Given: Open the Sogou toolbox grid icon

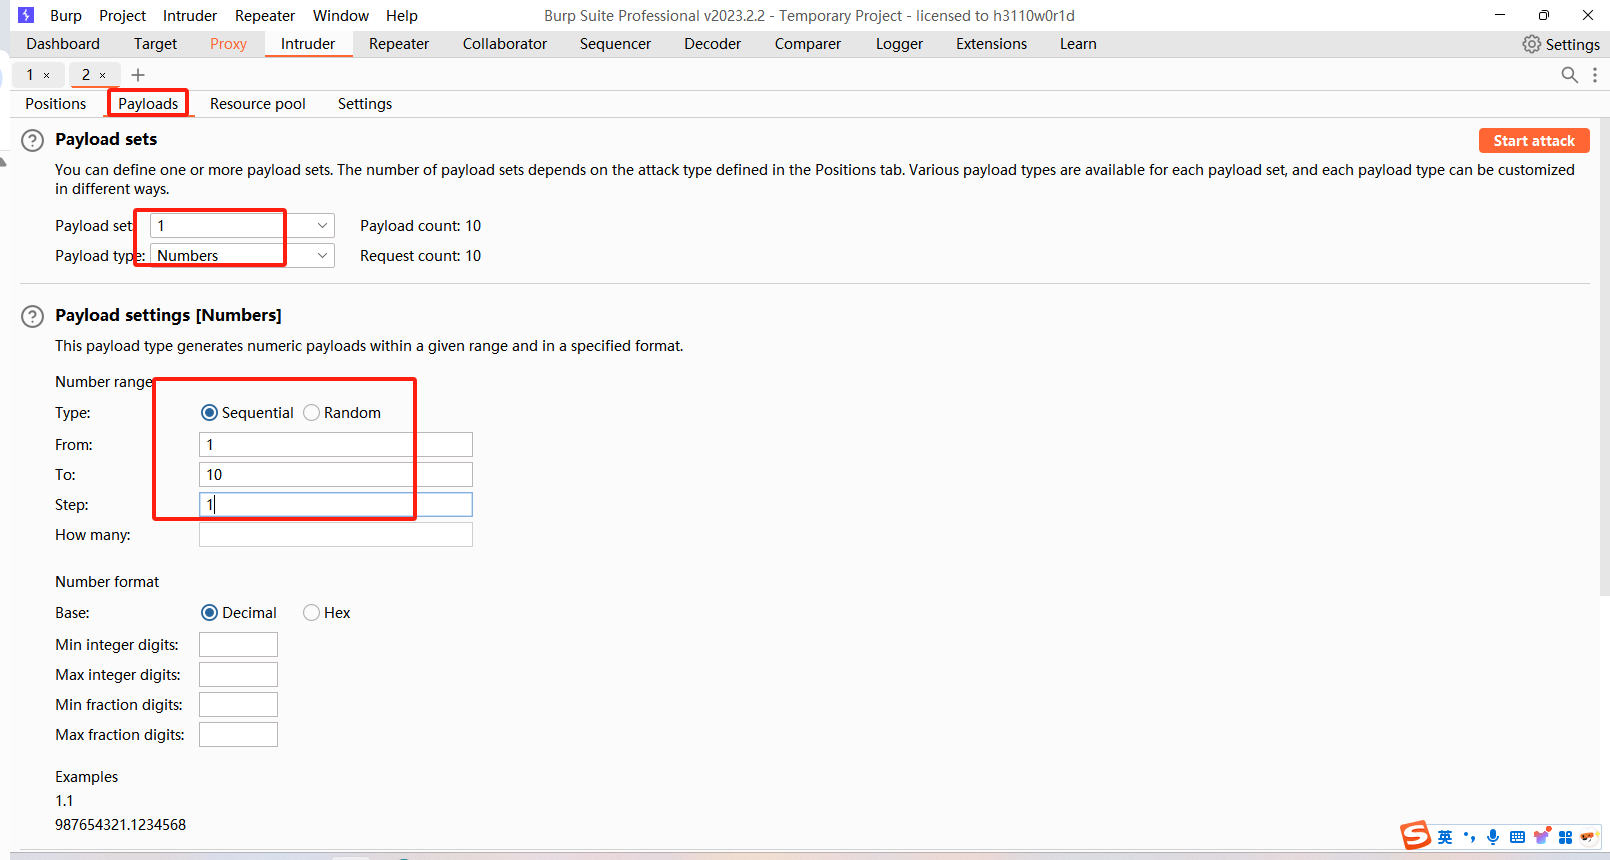Looking at the screenshot, I should pyautogui.click(x=1565, y=837).
